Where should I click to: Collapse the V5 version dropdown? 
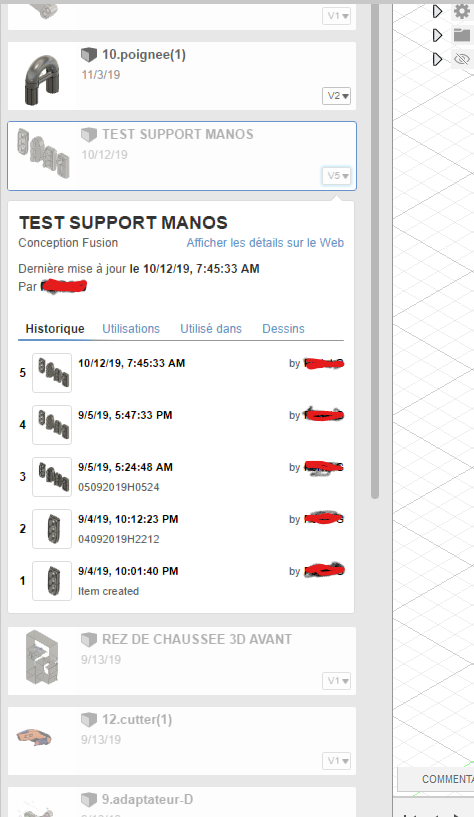pos(336,176)
